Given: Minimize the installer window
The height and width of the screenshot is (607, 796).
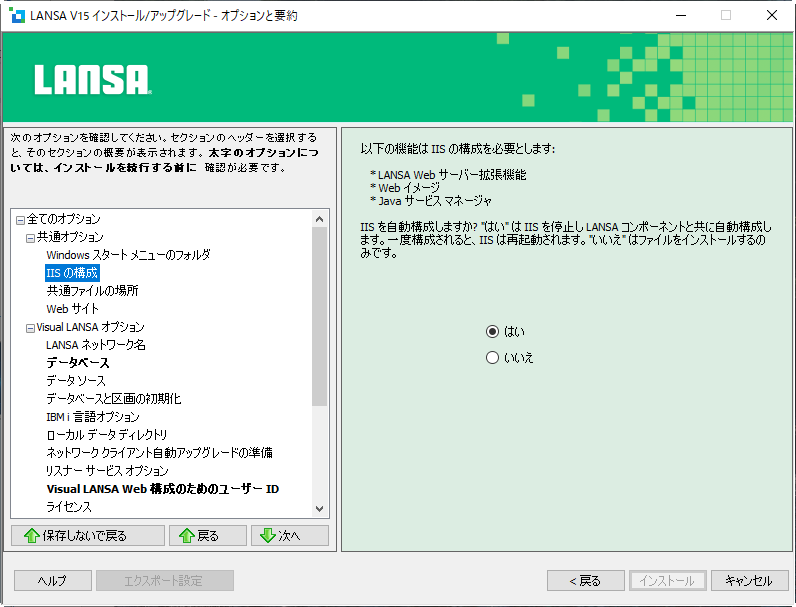Looking at the screenshot, I should [x=681, y=15].
